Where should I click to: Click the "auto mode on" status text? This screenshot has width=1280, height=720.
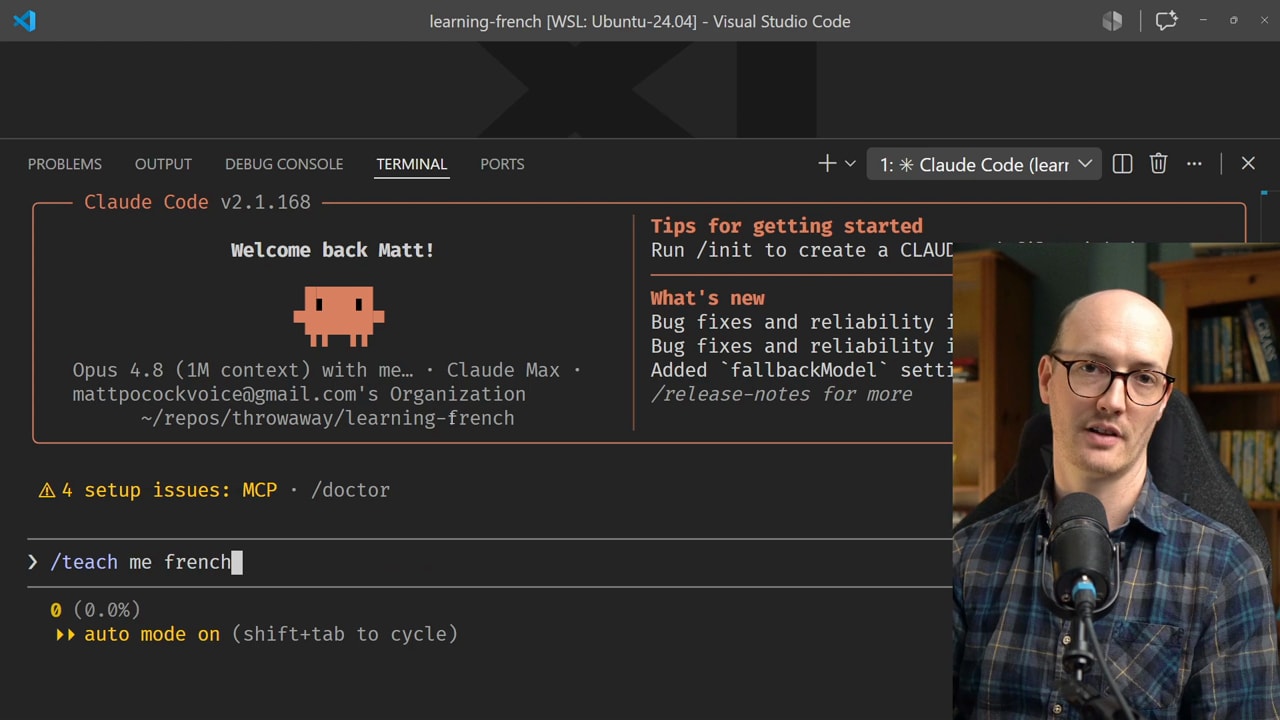coord(152,634)
